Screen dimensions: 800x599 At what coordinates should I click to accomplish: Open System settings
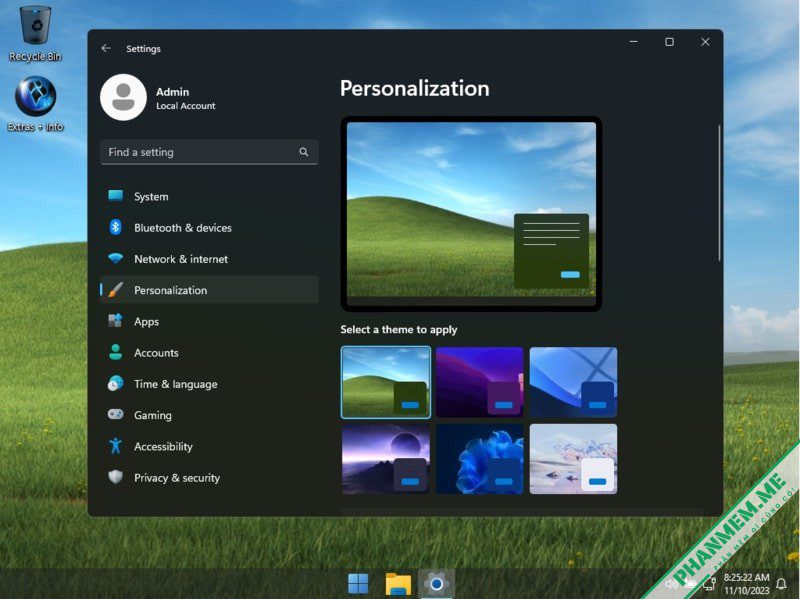tap(209, 196)
